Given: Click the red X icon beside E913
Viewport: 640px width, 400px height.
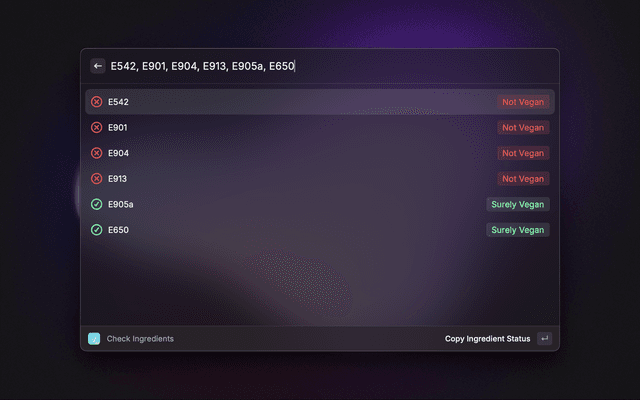Looking at the screenshot, I should [96, 179].
